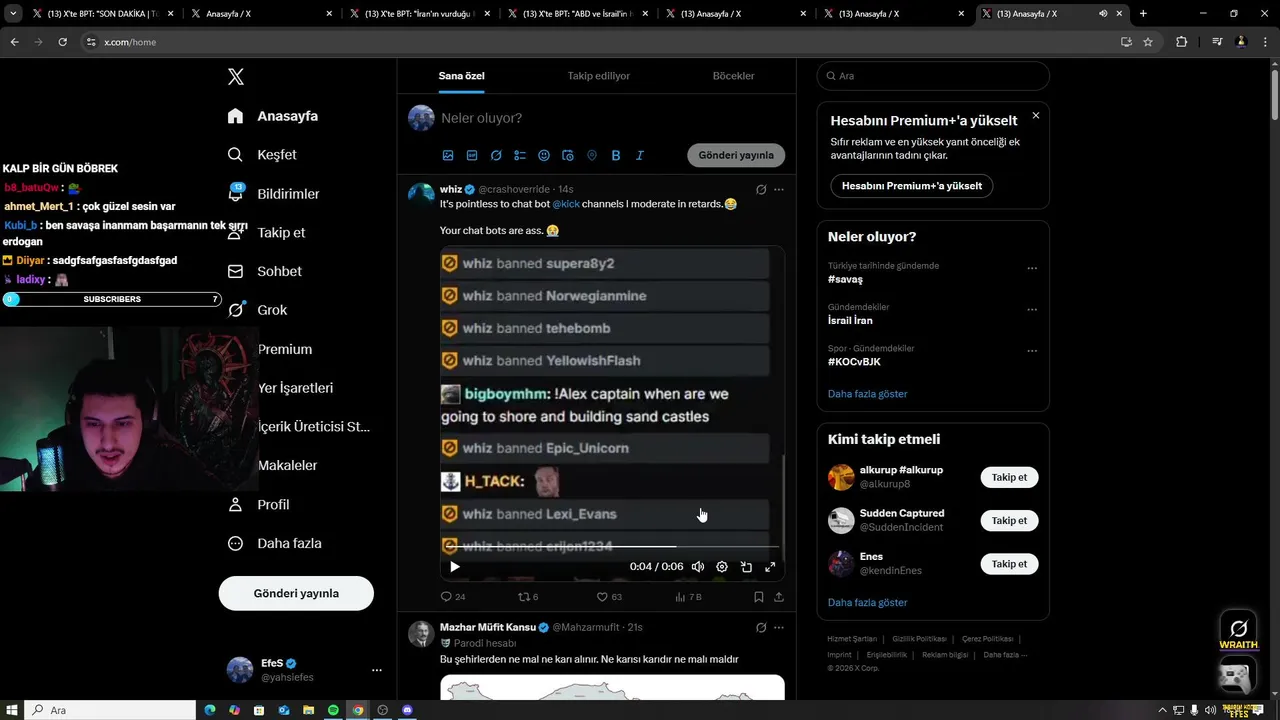
Task: View analytics of whiz's post
Action: pos(688,597)
